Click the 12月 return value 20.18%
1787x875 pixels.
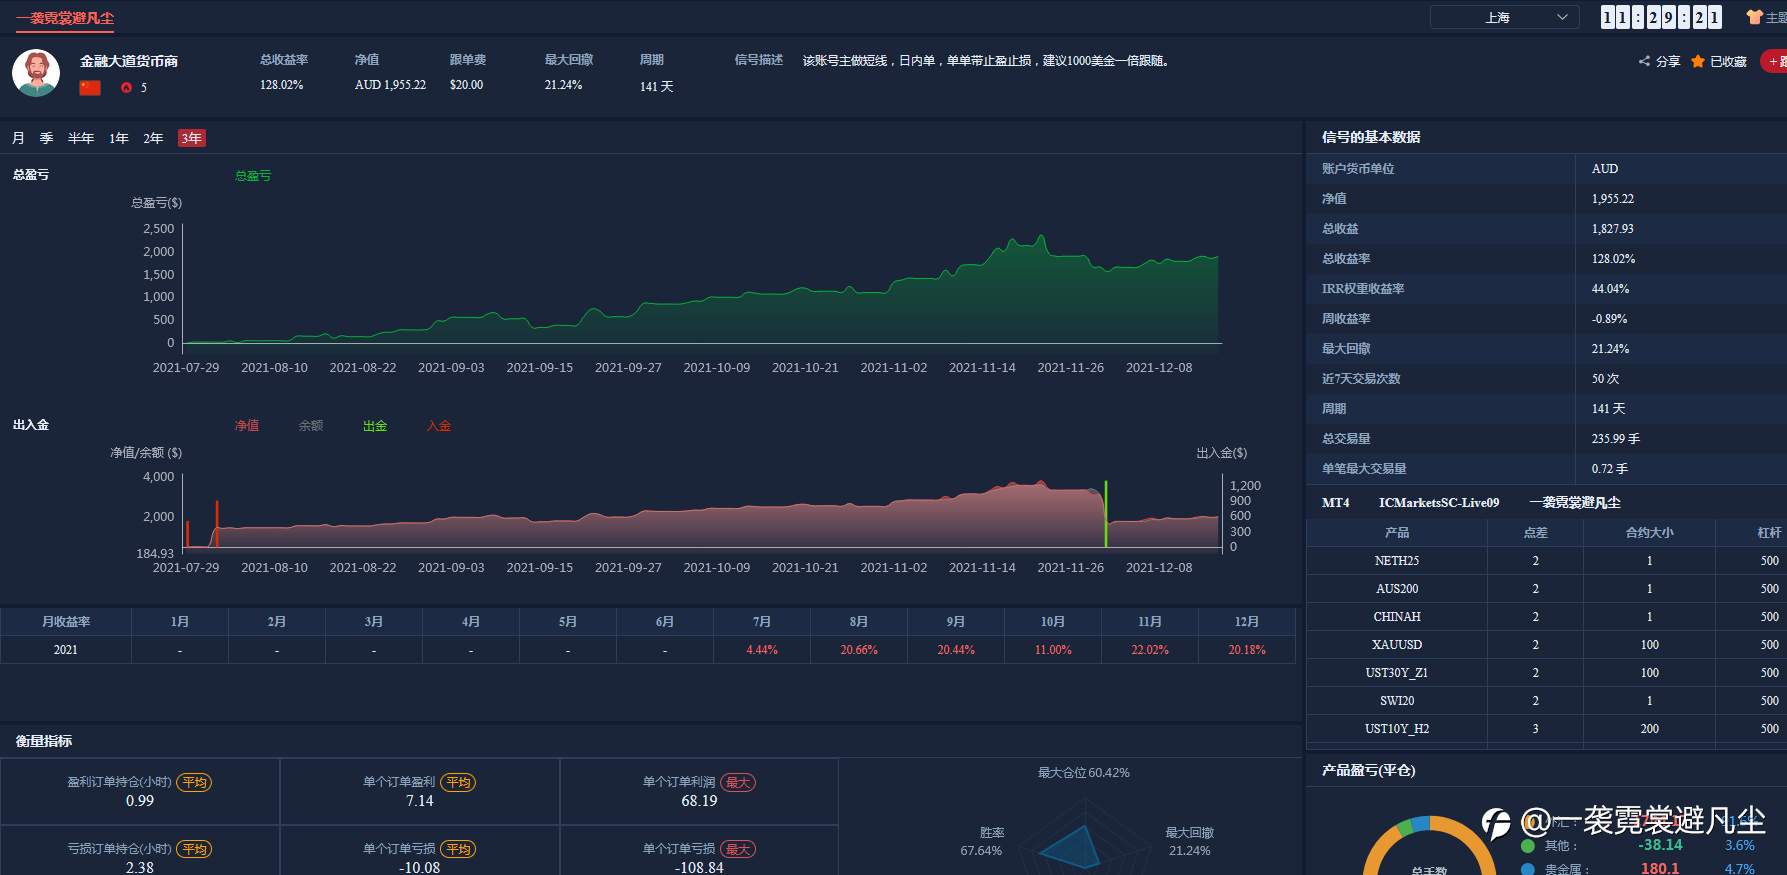coord(1247,650)
